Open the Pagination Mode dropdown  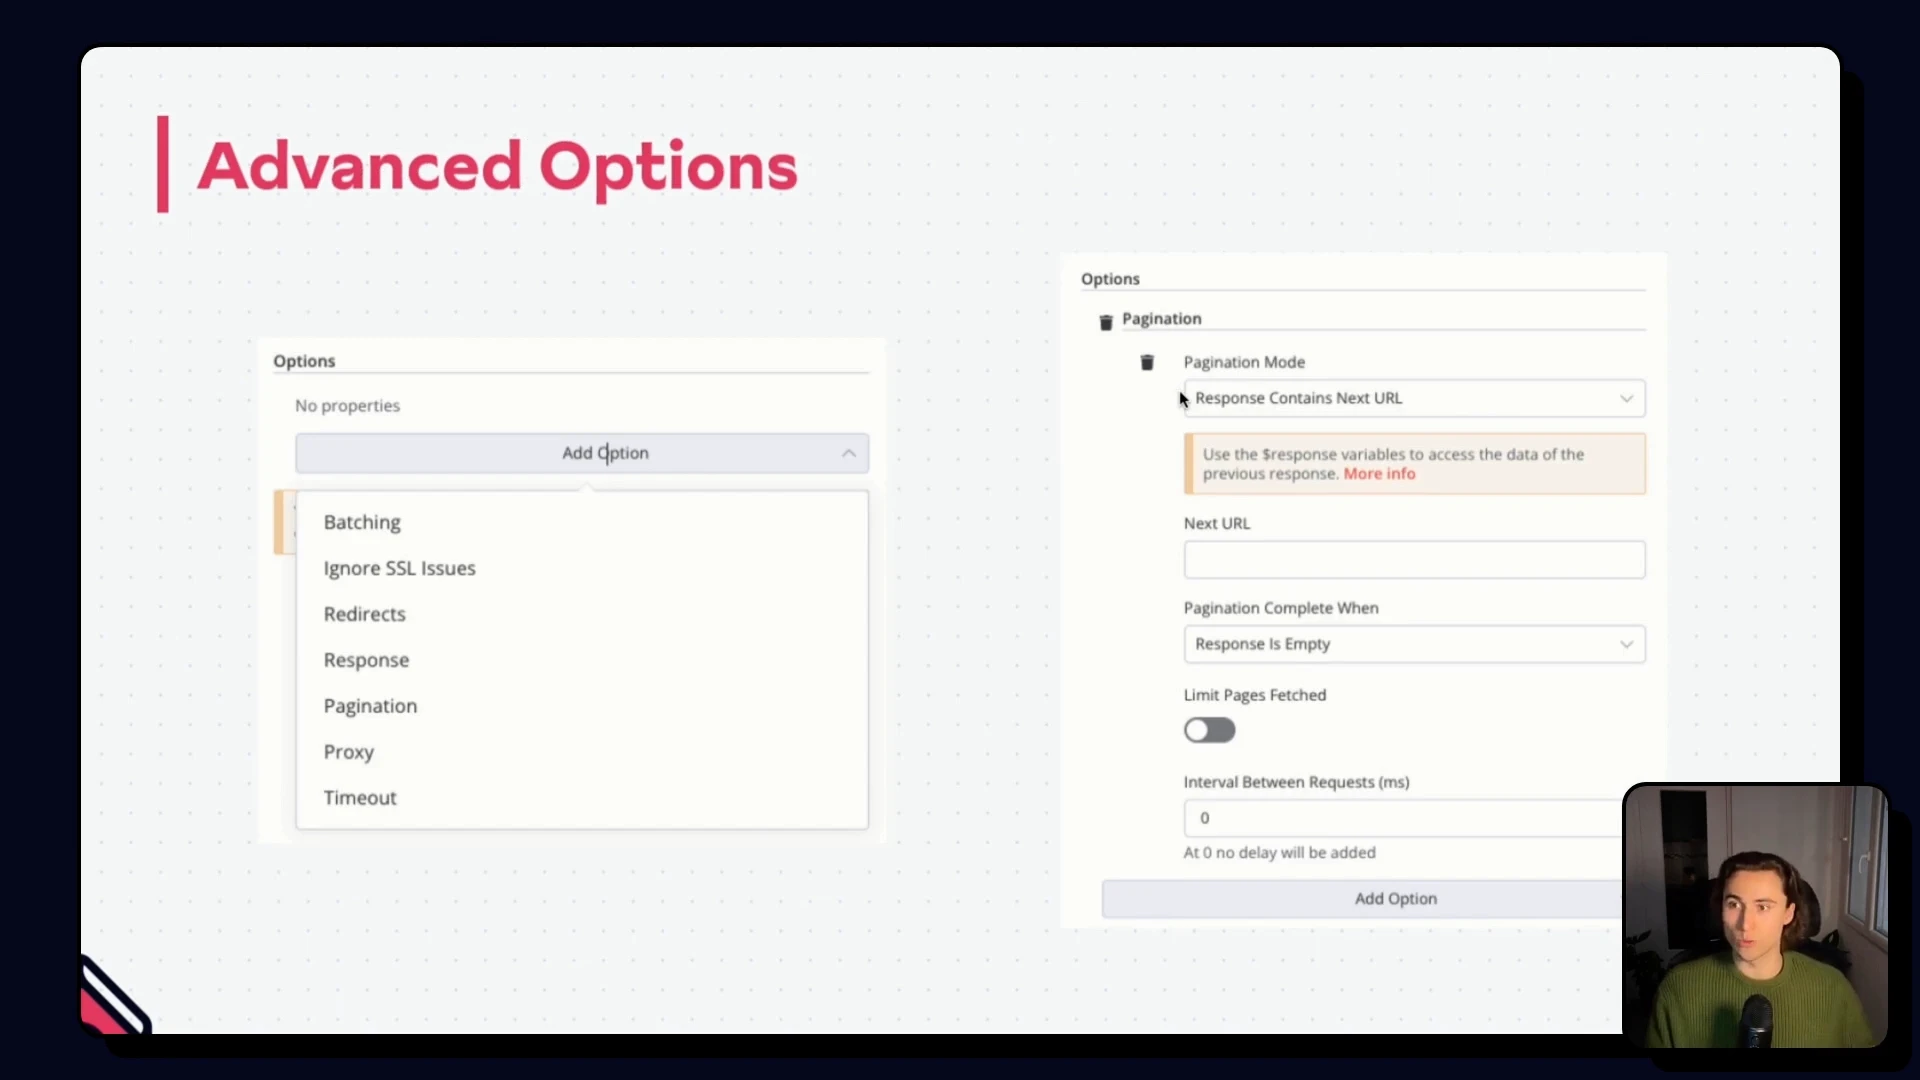tap(1414, 398)
